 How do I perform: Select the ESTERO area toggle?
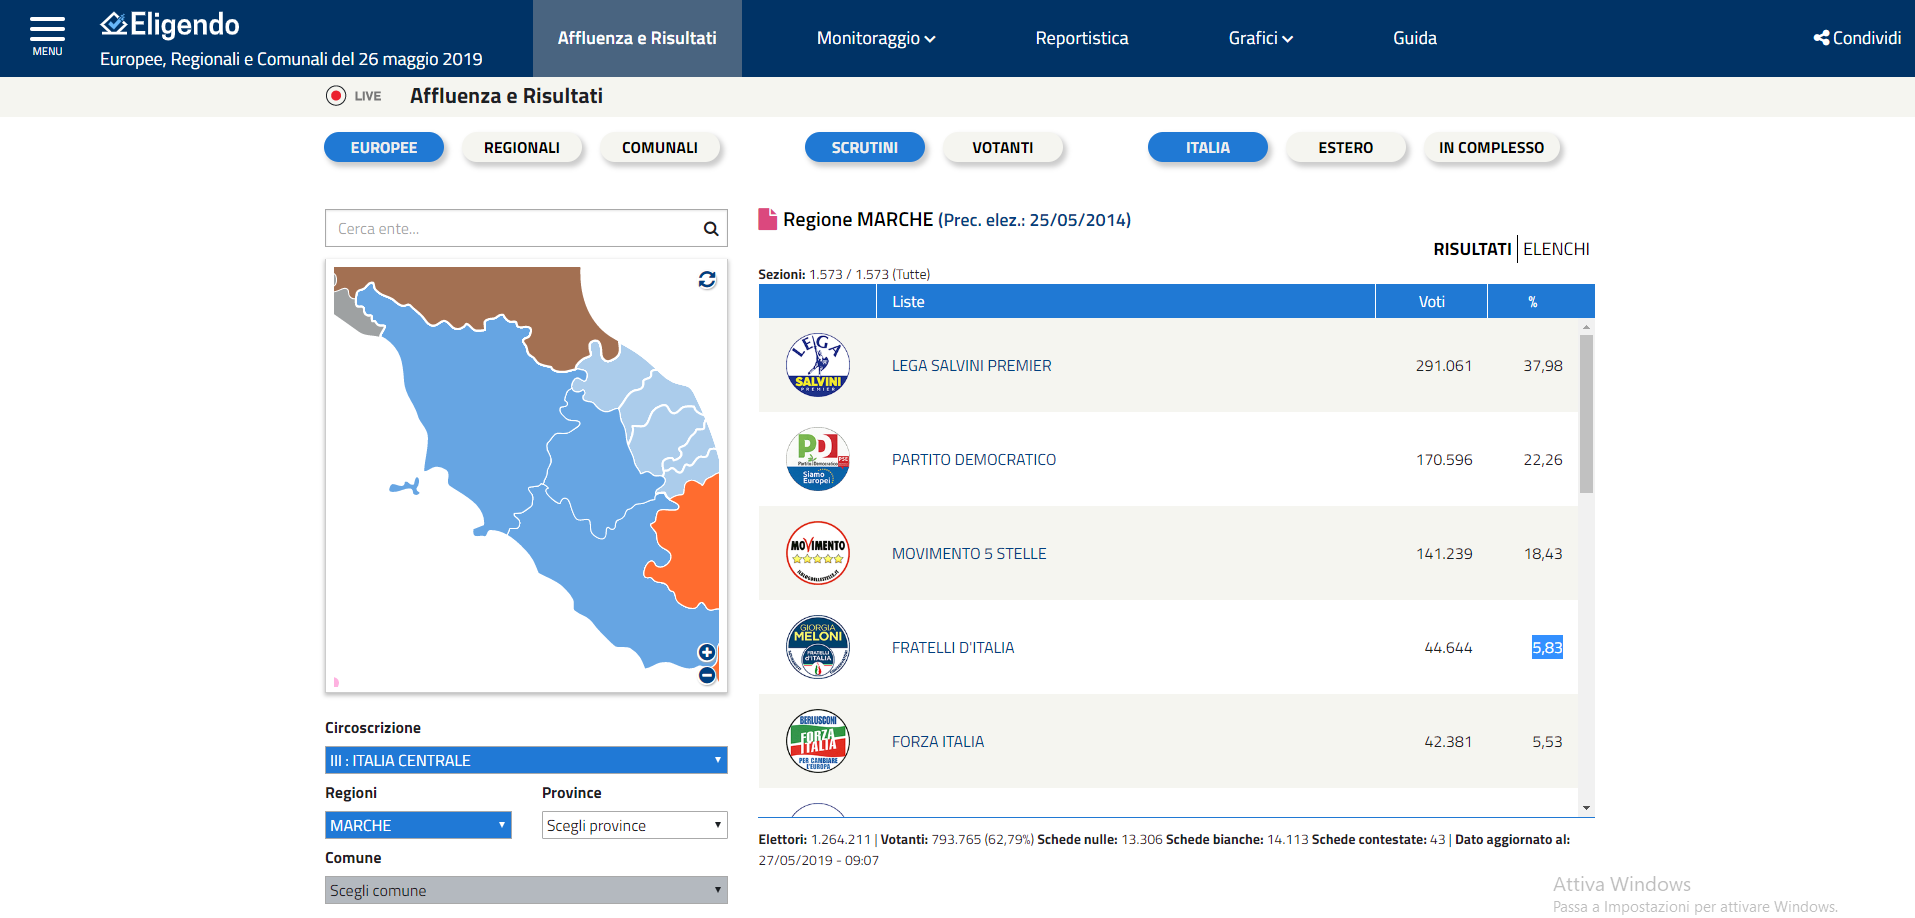[1346, 147]
